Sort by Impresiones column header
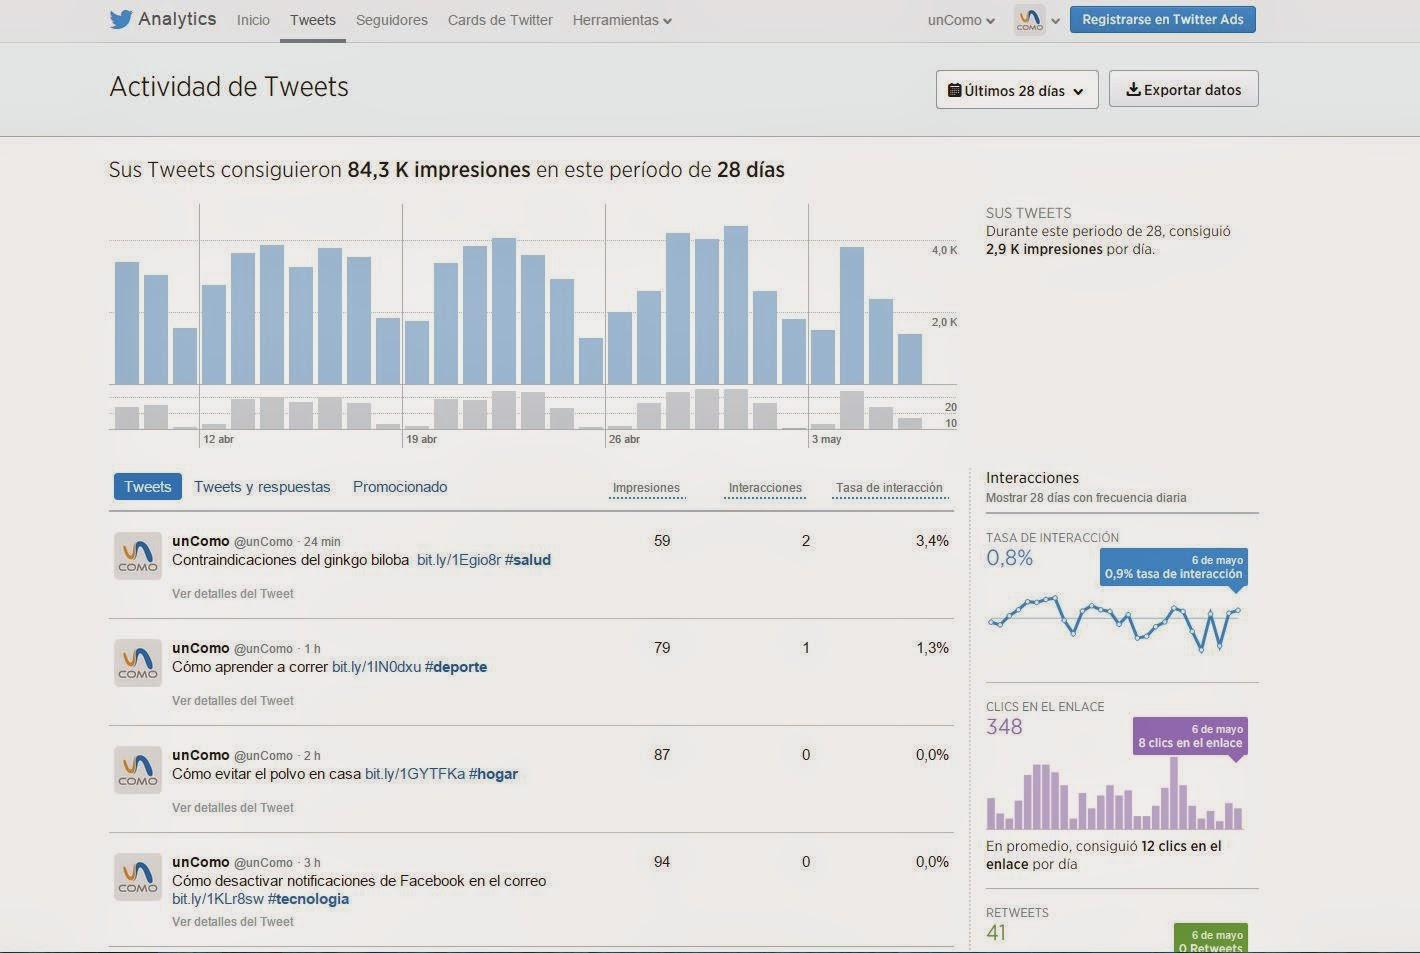1420x953 pixels. click(x=646, y=488)
